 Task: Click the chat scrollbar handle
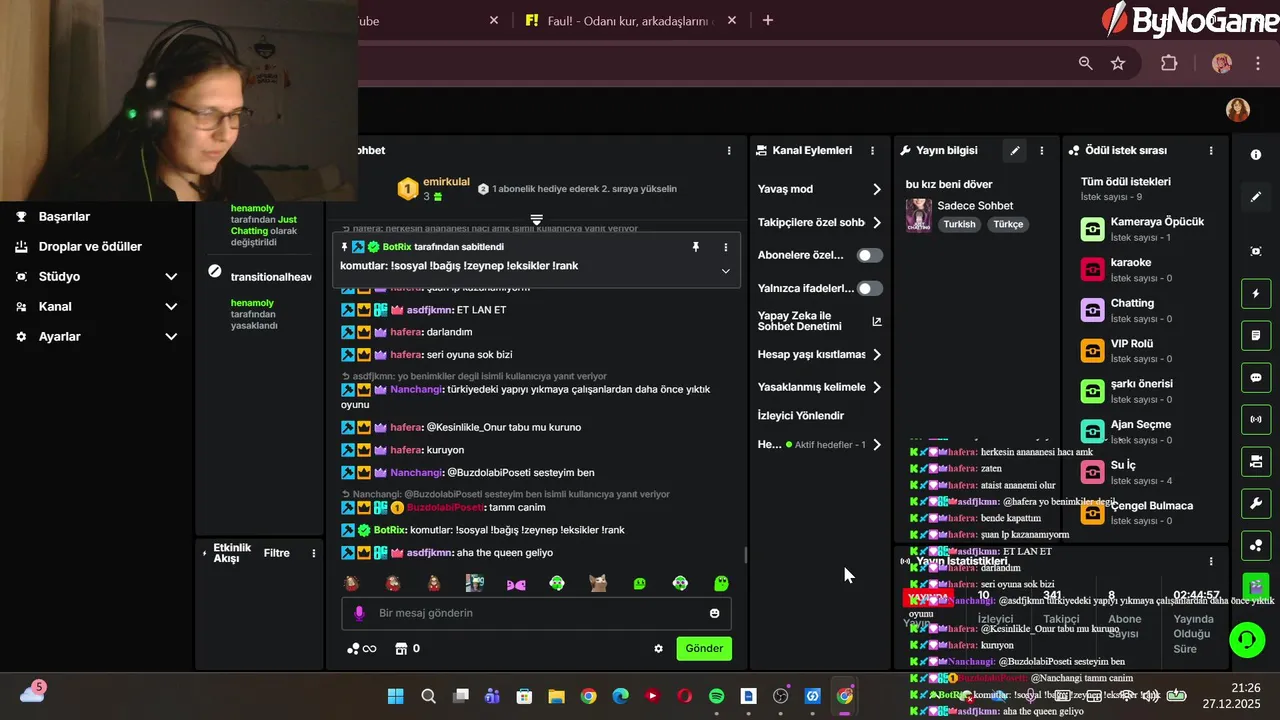tap(745, 555)
